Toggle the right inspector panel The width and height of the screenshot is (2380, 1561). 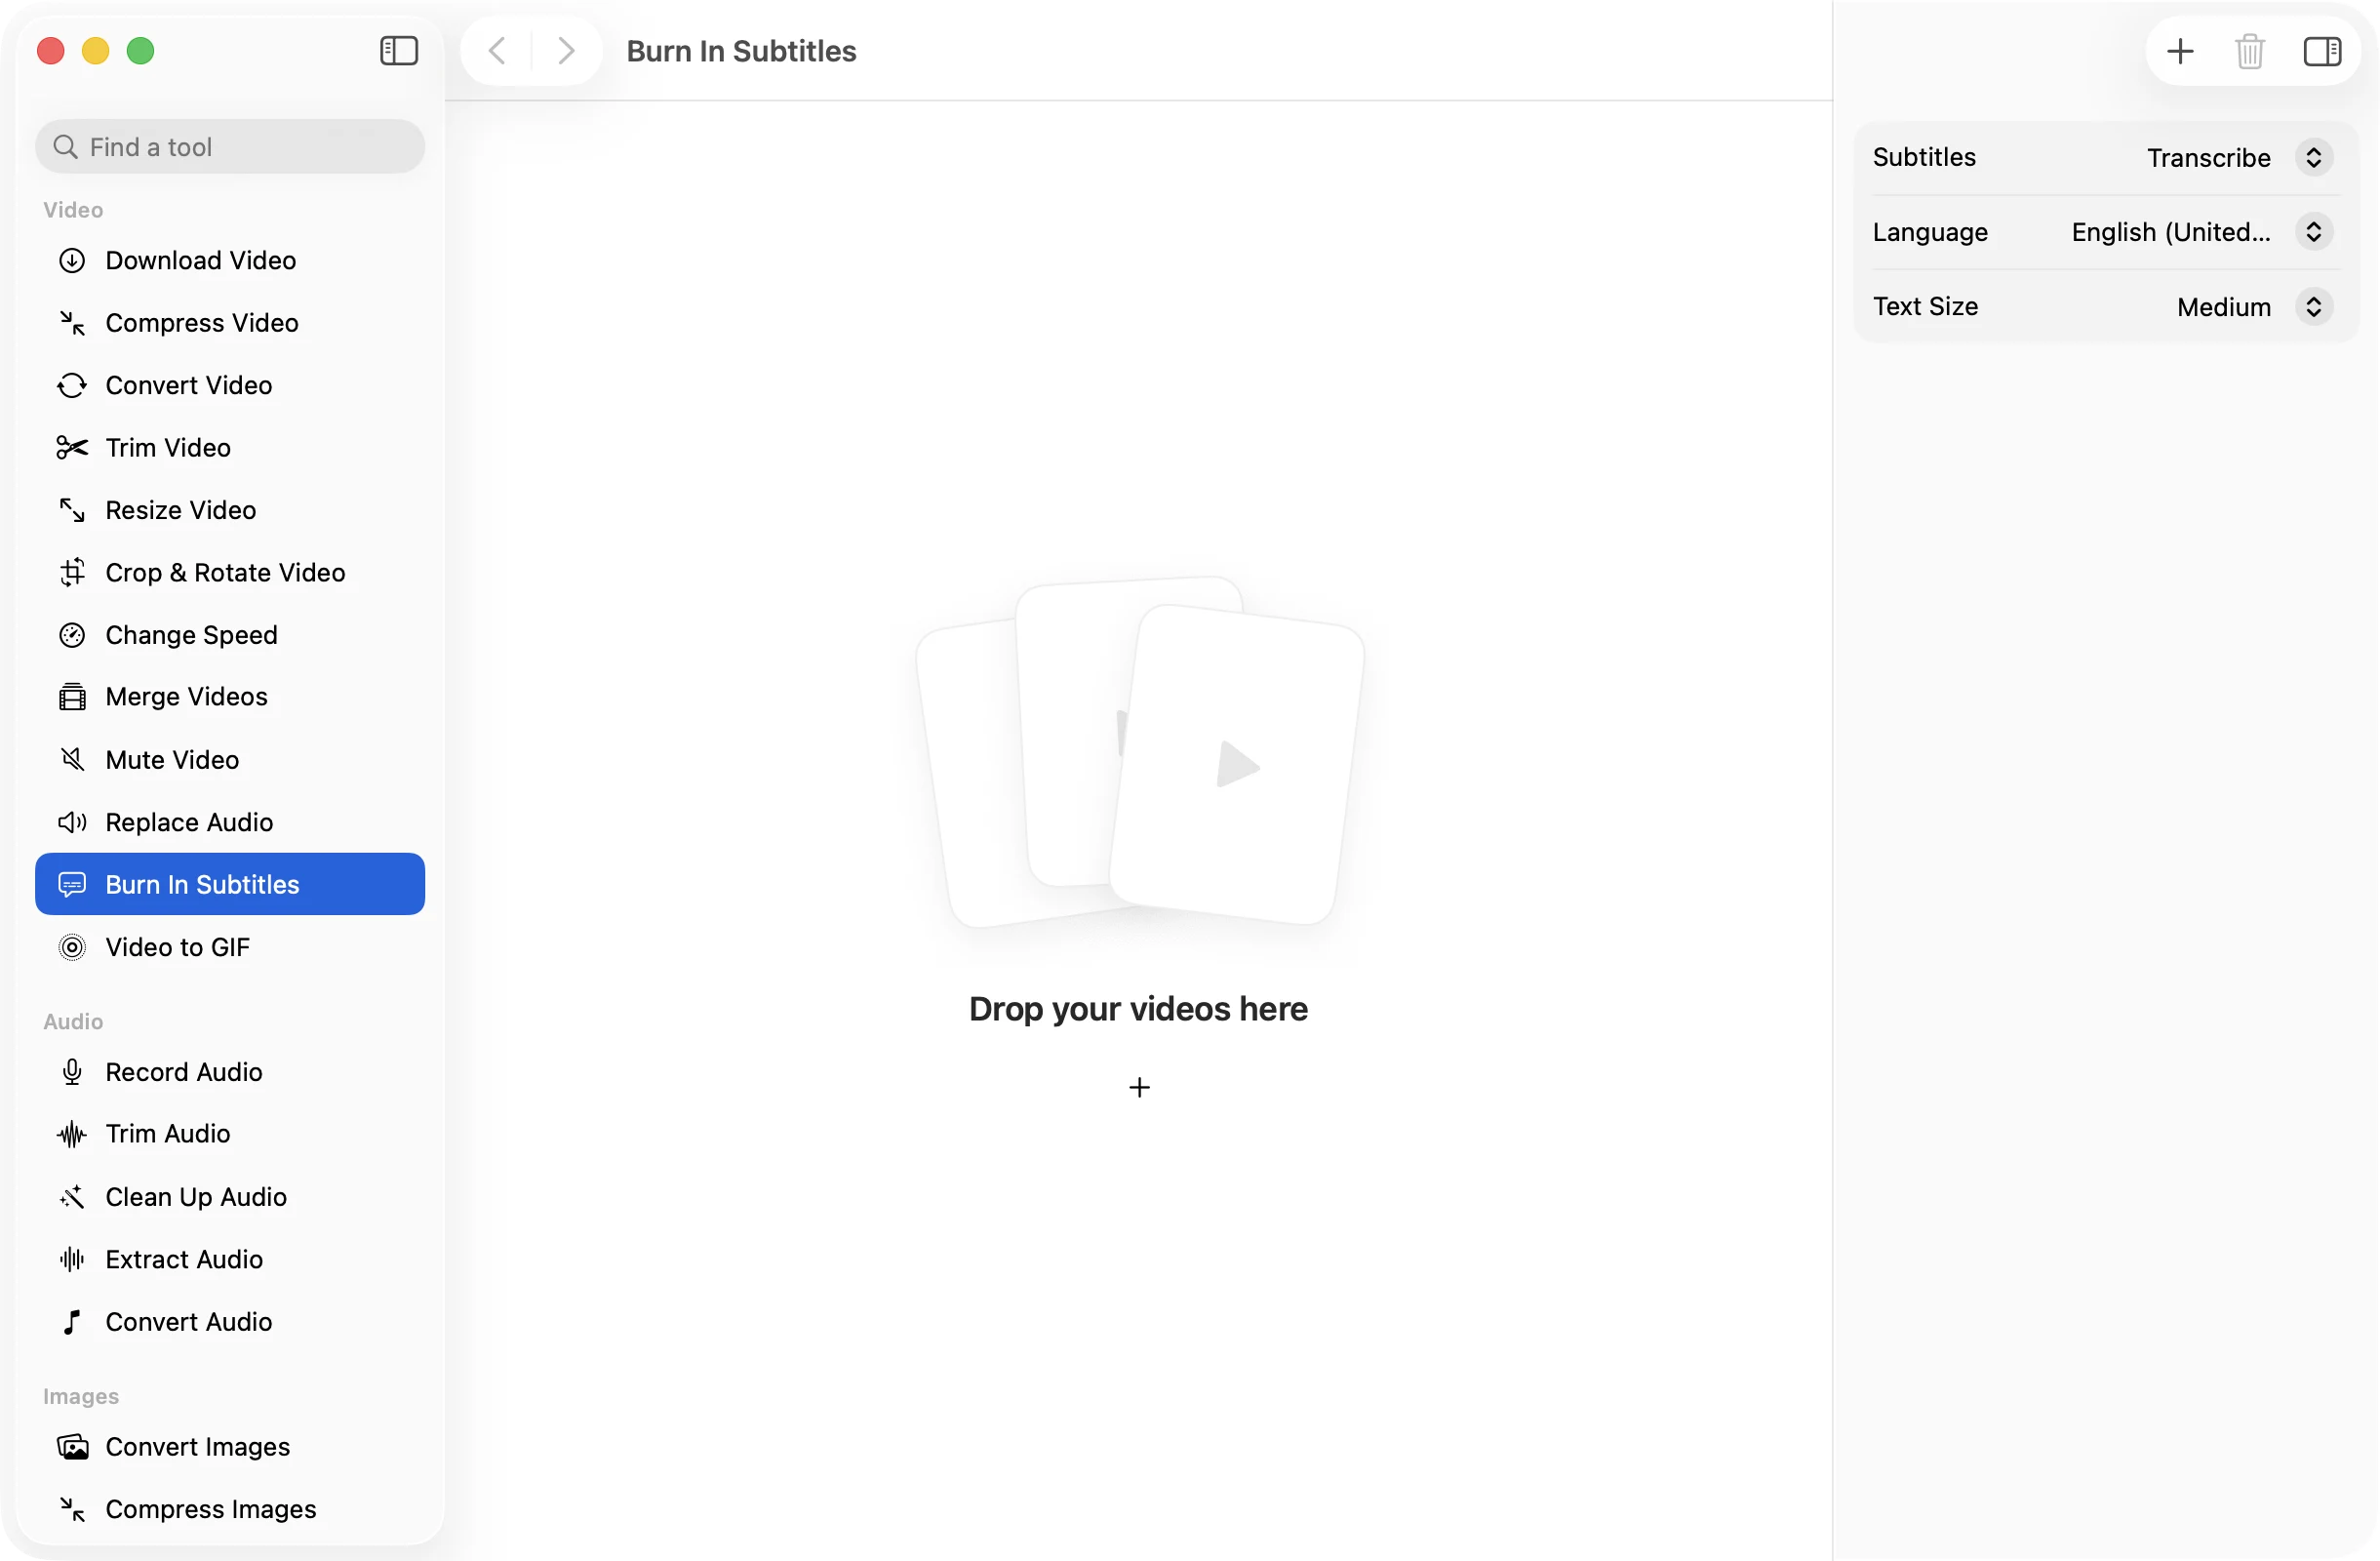coord(2321,51)
